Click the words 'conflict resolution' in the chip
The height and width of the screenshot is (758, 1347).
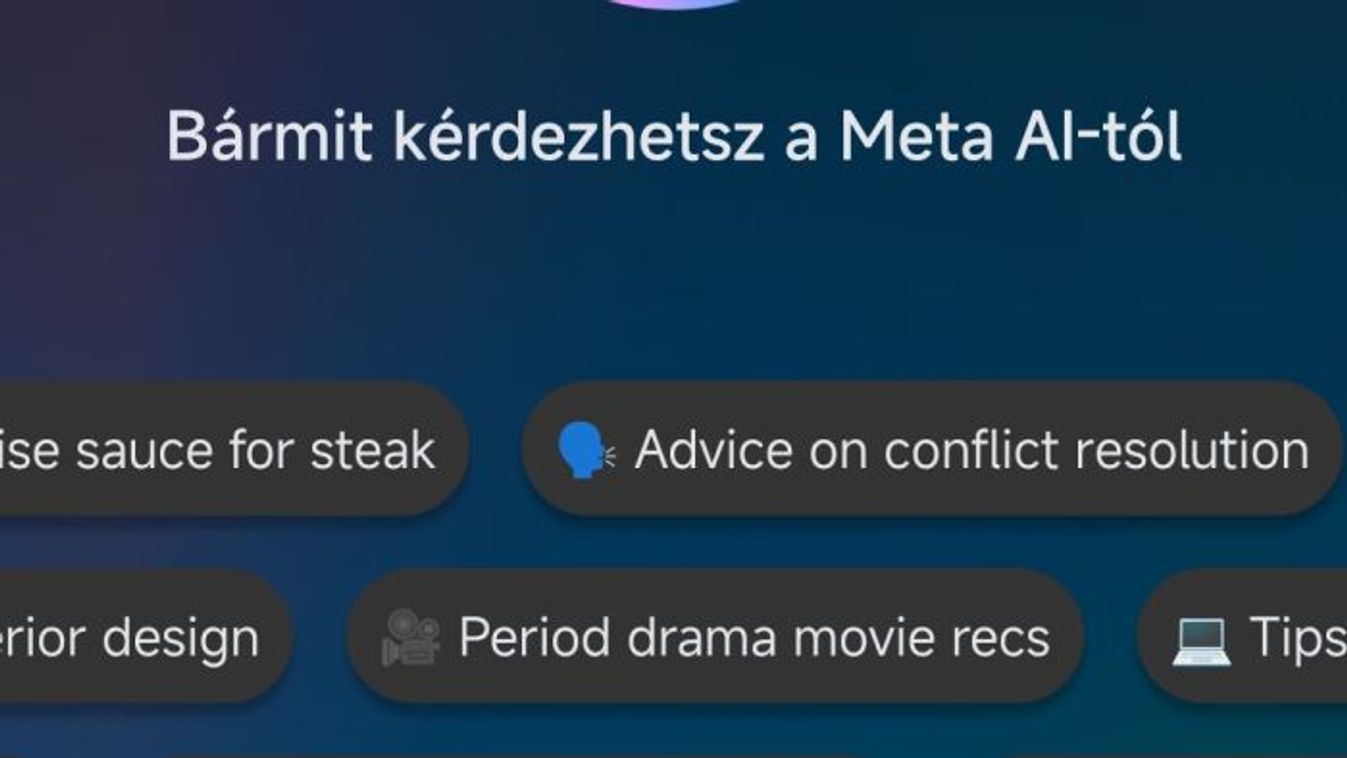coord(1096,449)
